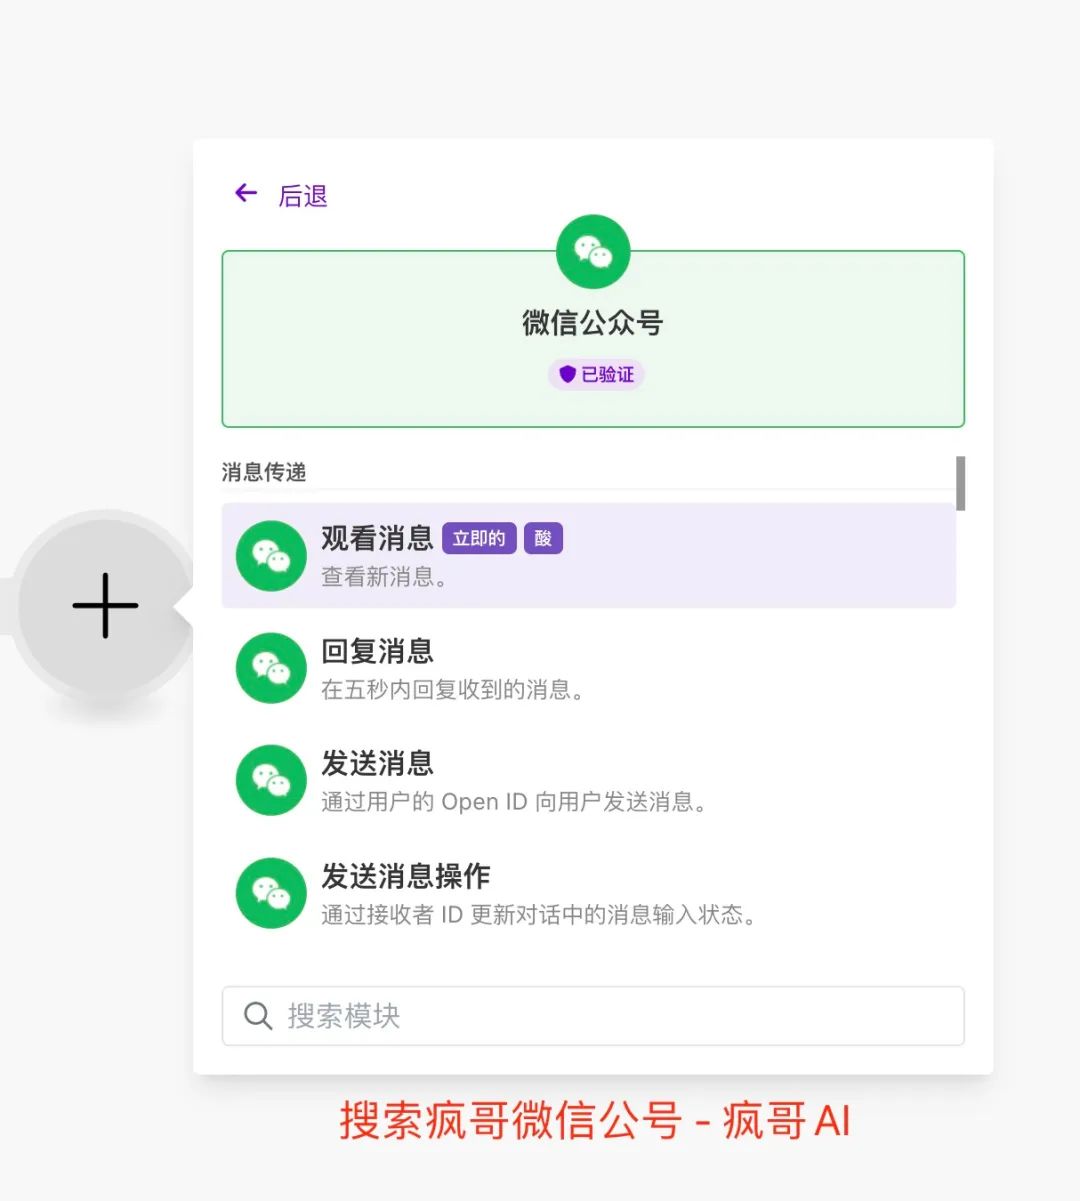Click the module list scrollbar thumb
This screenshot has height=1201, width=1080.
coord(960,484)
